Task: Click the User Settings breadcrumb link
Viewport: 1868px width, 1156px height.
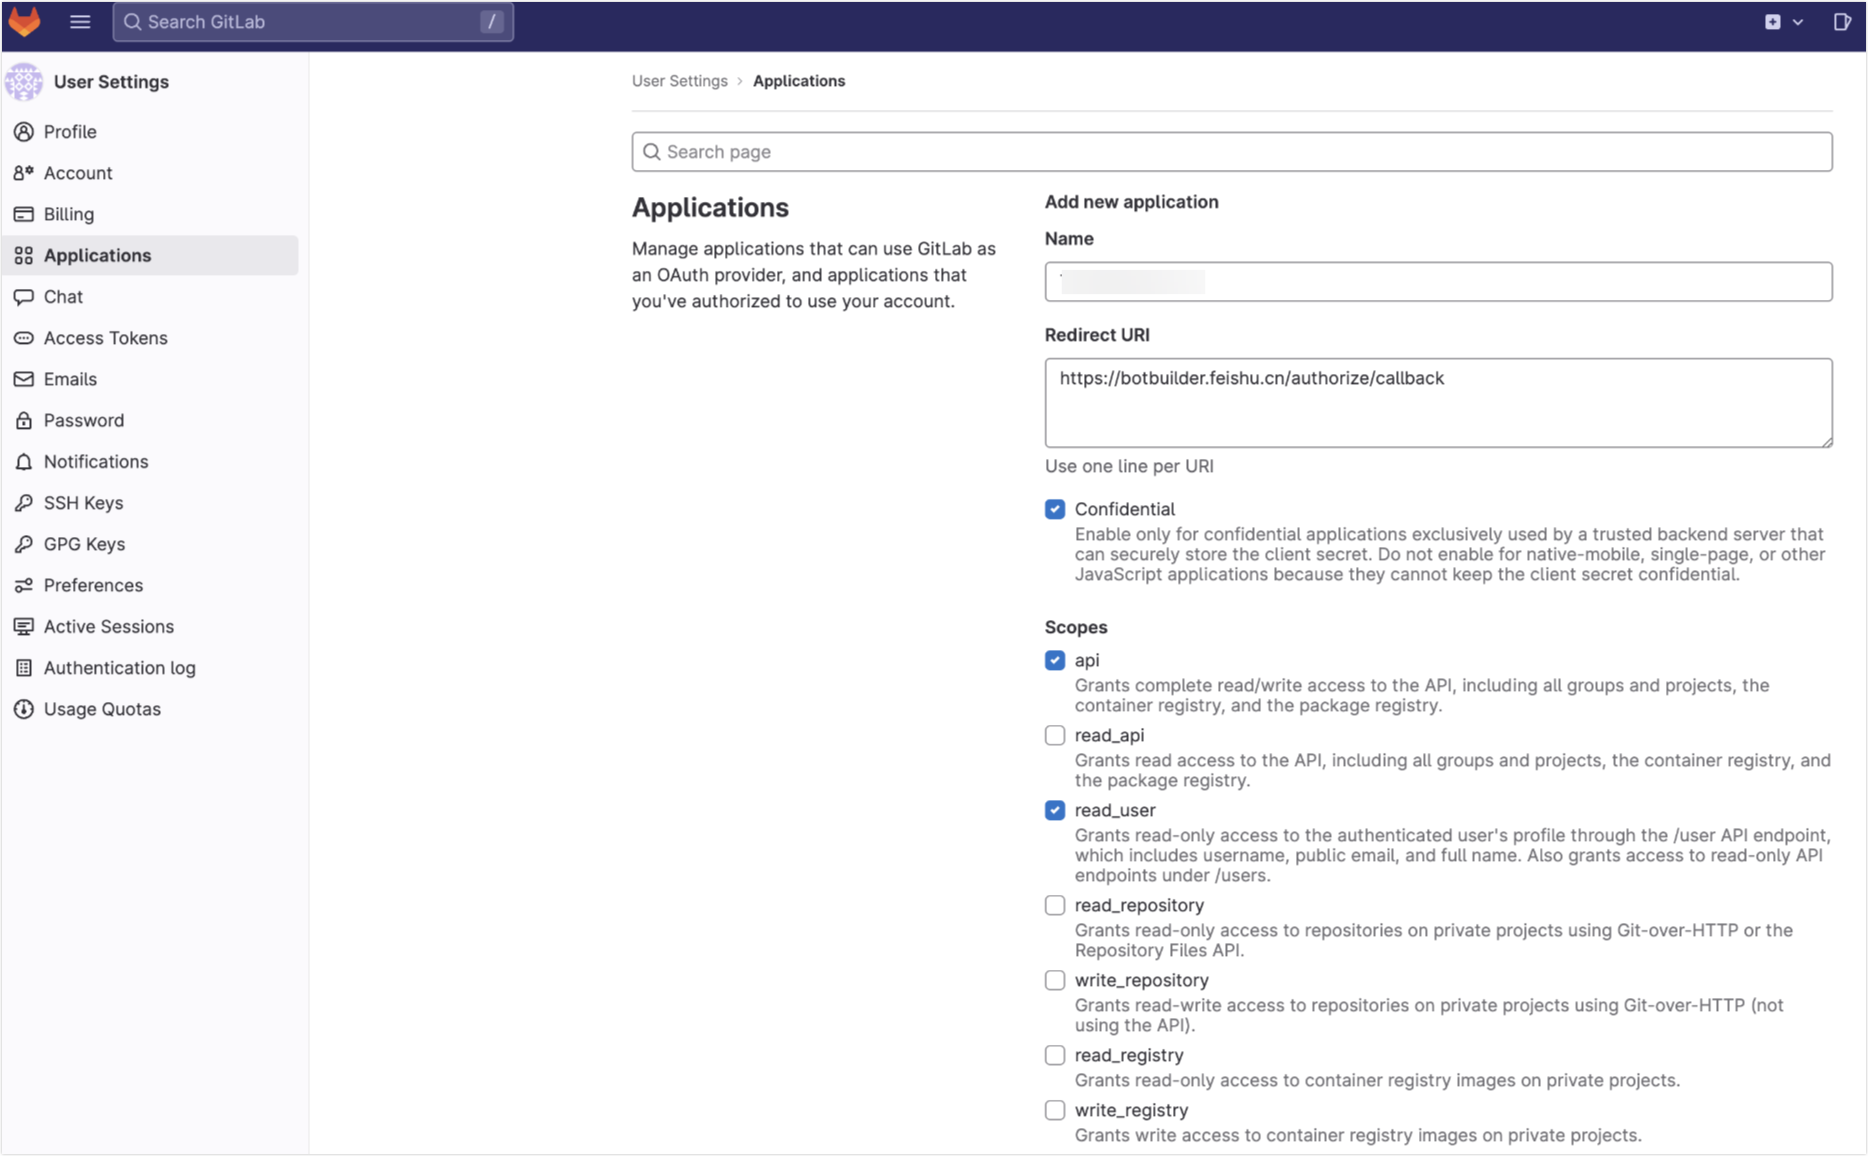Action: [x=680, y=80]
